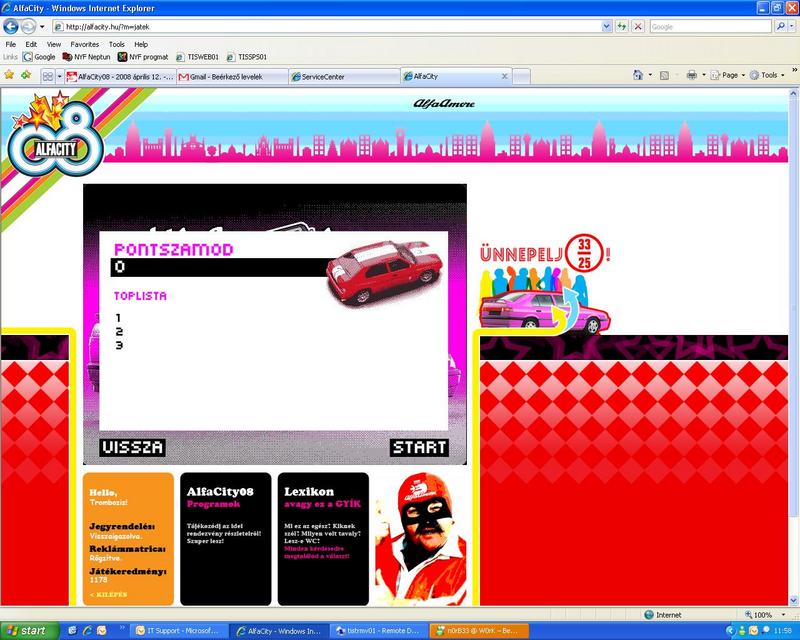Open the Help menu
Viewport: 800px width, 640px height.
coord(141,44)
